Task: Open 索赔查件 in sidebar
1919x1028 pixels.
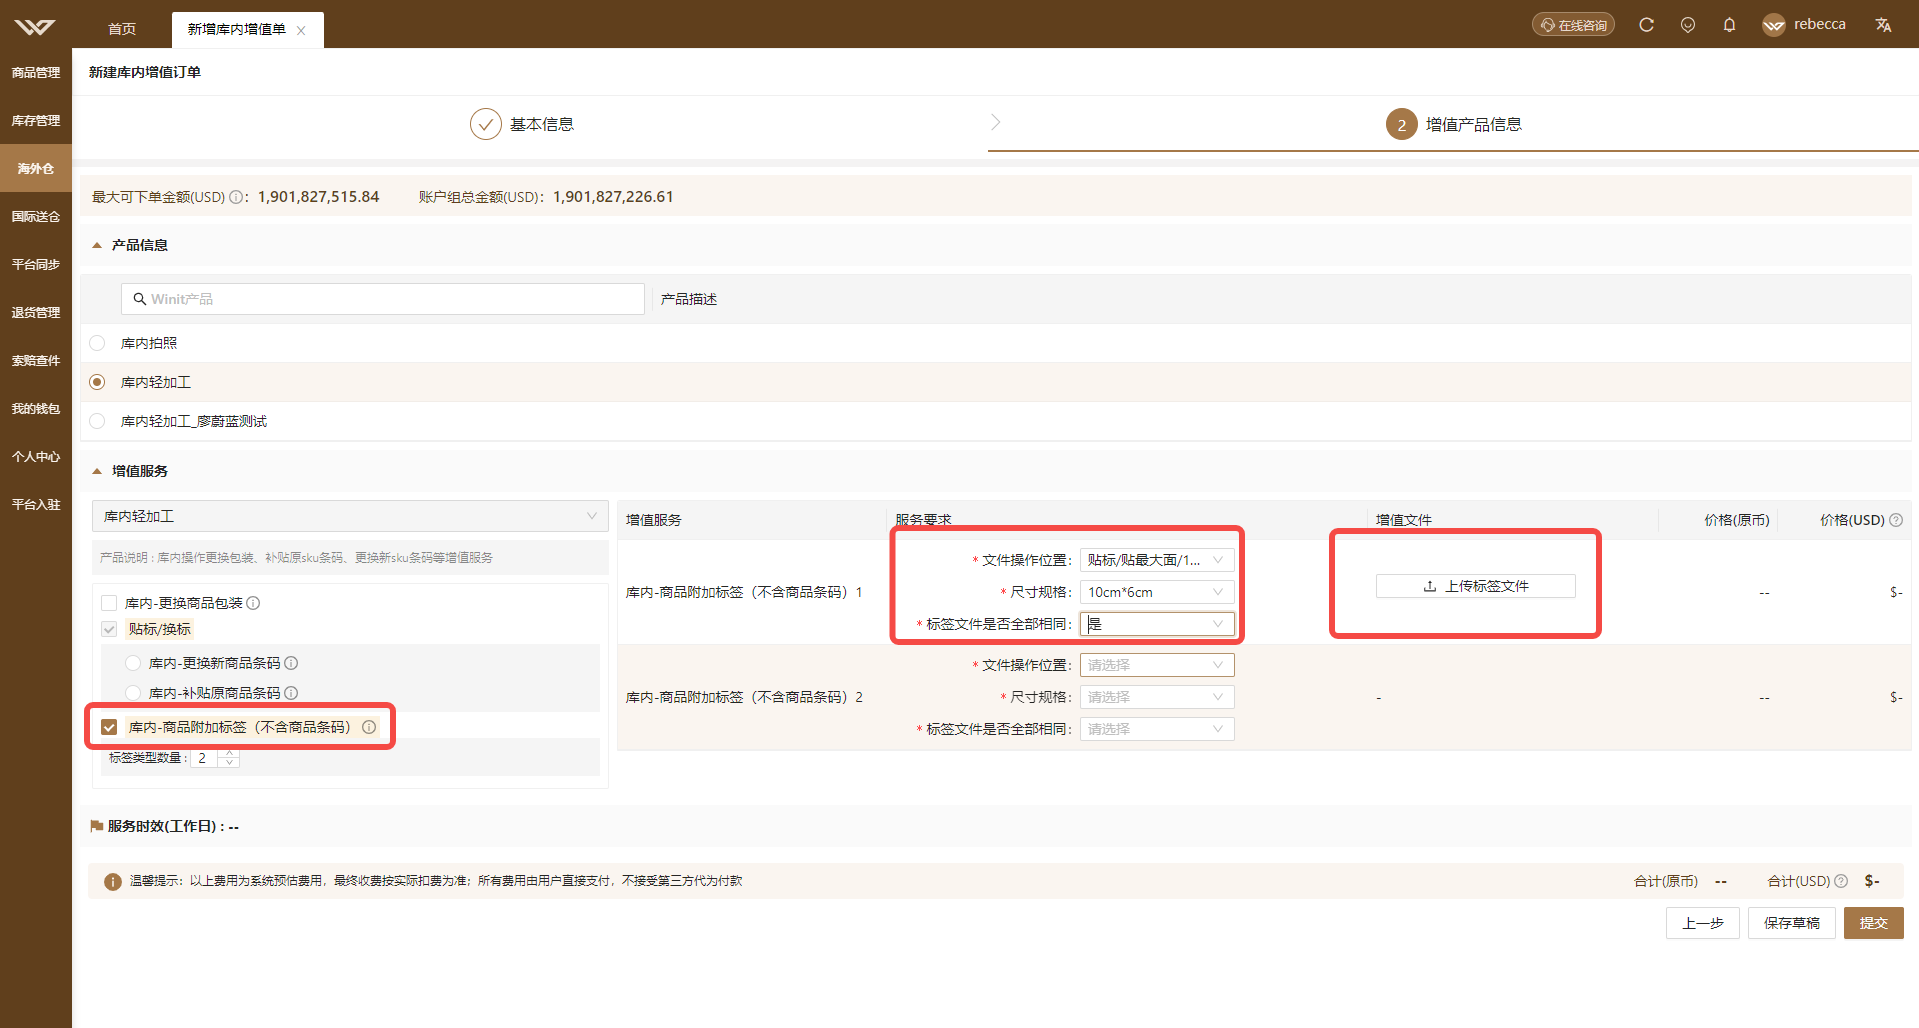Action: pos(36,360)
